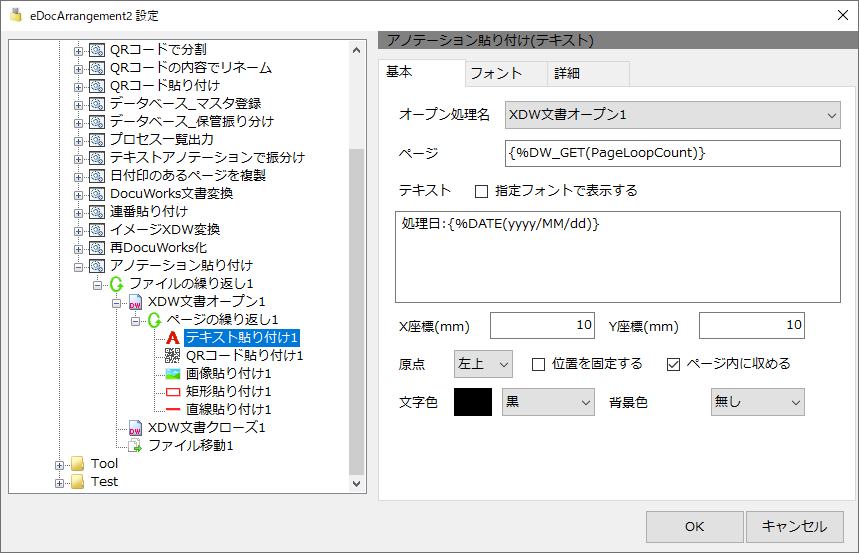Click the process icon beside アノテーション貼り付け
Image resolution: width=859 pixels, height=553 pixels.
click(97, 266)
